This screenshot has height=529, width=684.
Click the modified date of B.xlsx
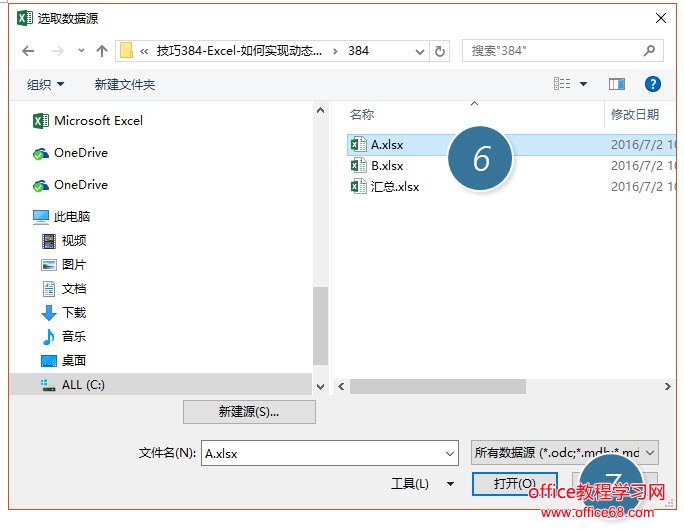click(x=643, y=166)
